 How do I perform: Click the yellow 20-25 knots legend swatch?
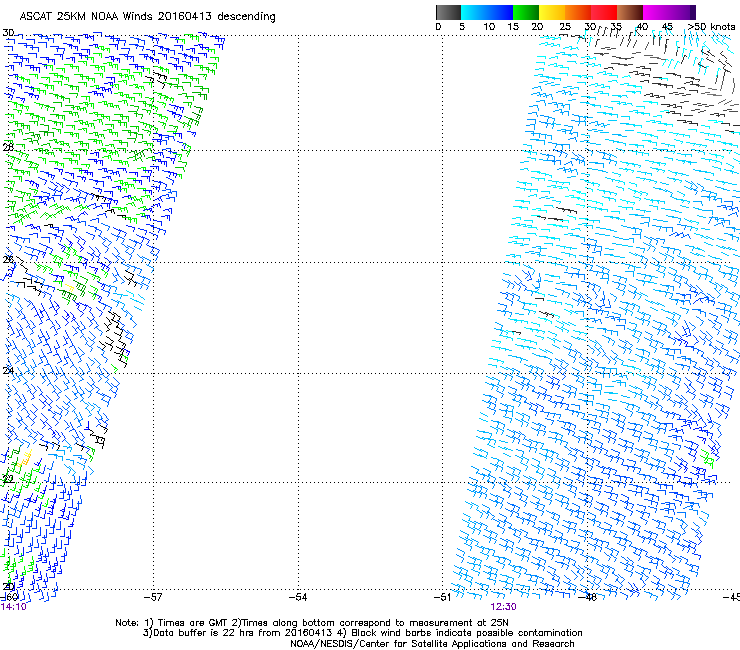pos(552,12)
